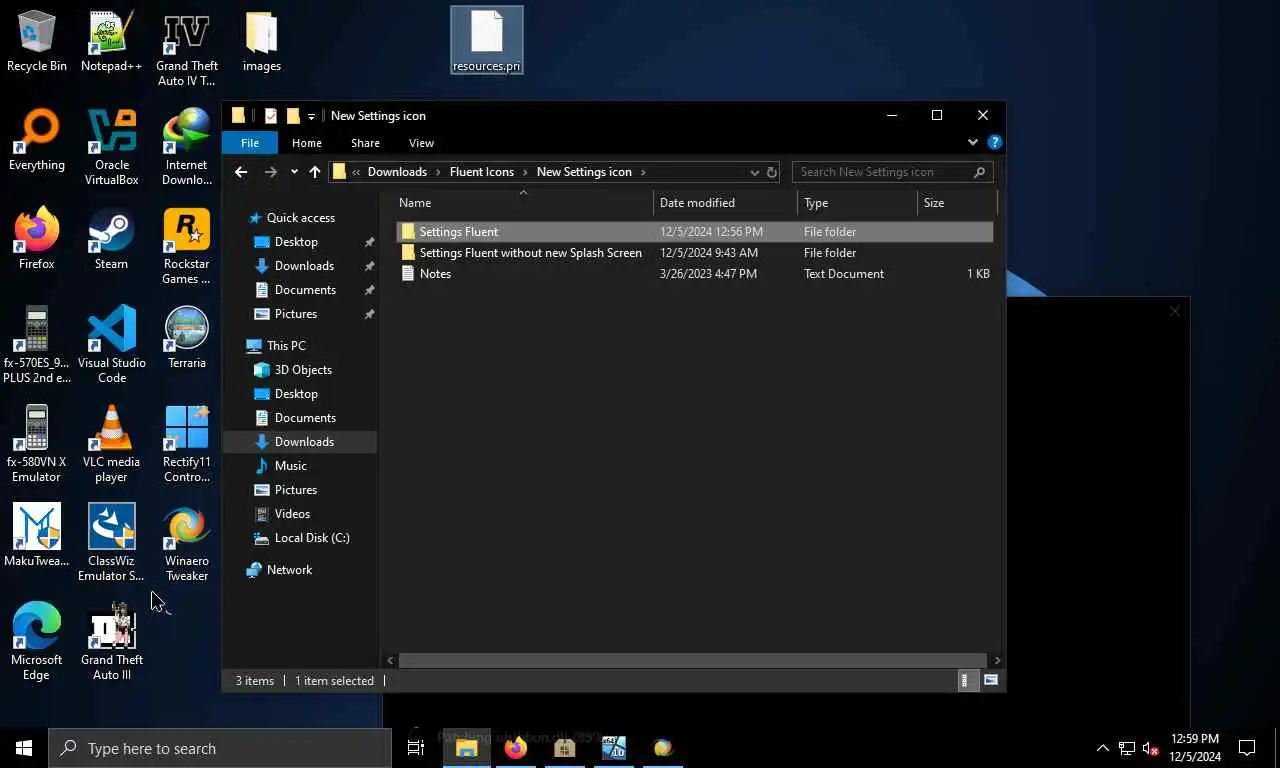Screen dimensions: 1280x768
Task: Select the resources.pri file on desktop
Action: click(487, 41)
